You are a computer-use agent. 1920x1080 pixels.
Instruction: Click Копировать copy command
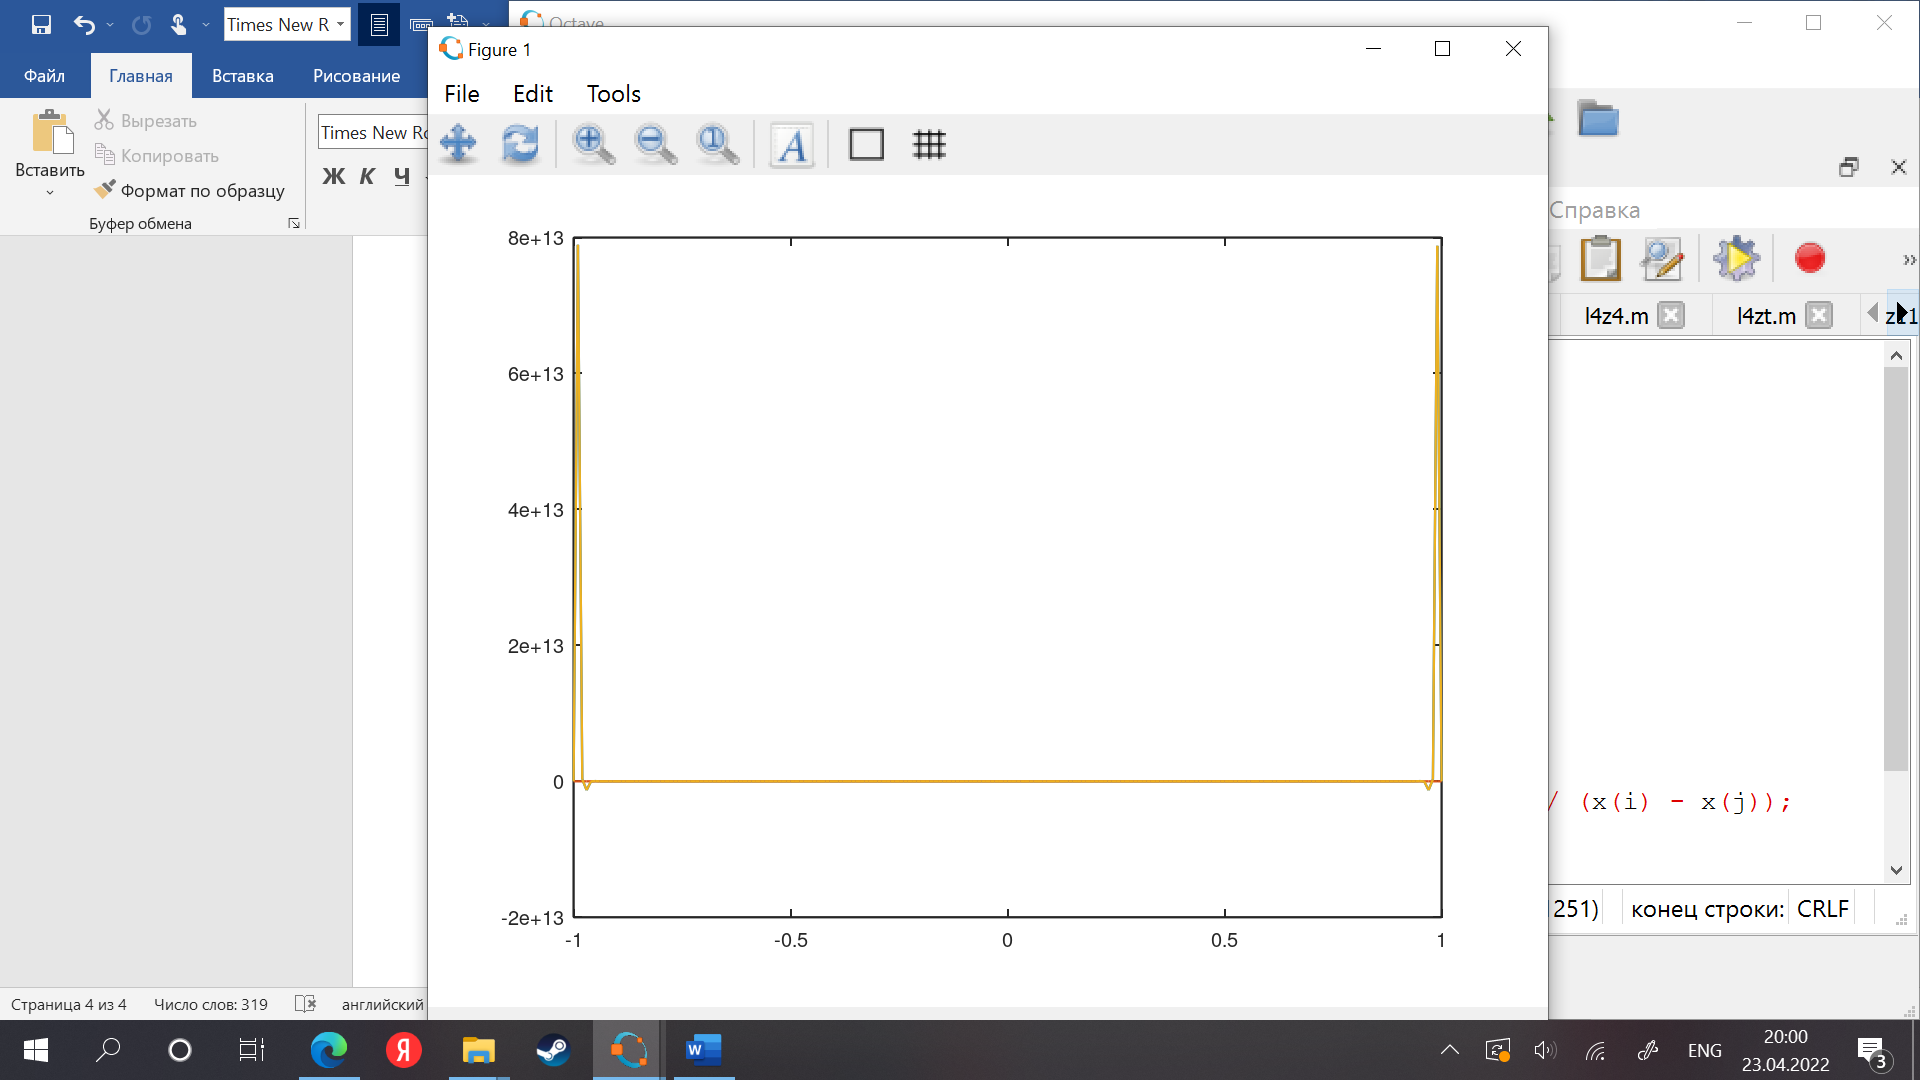[157, 156]
